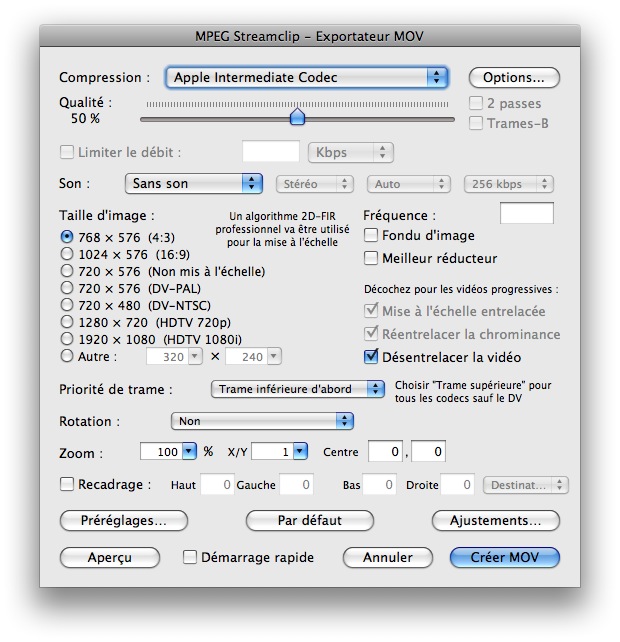Click the Zoom 100 value field
Image resolution: width=620 pixels, height=642 pixels.
click(x=161, y=451)
